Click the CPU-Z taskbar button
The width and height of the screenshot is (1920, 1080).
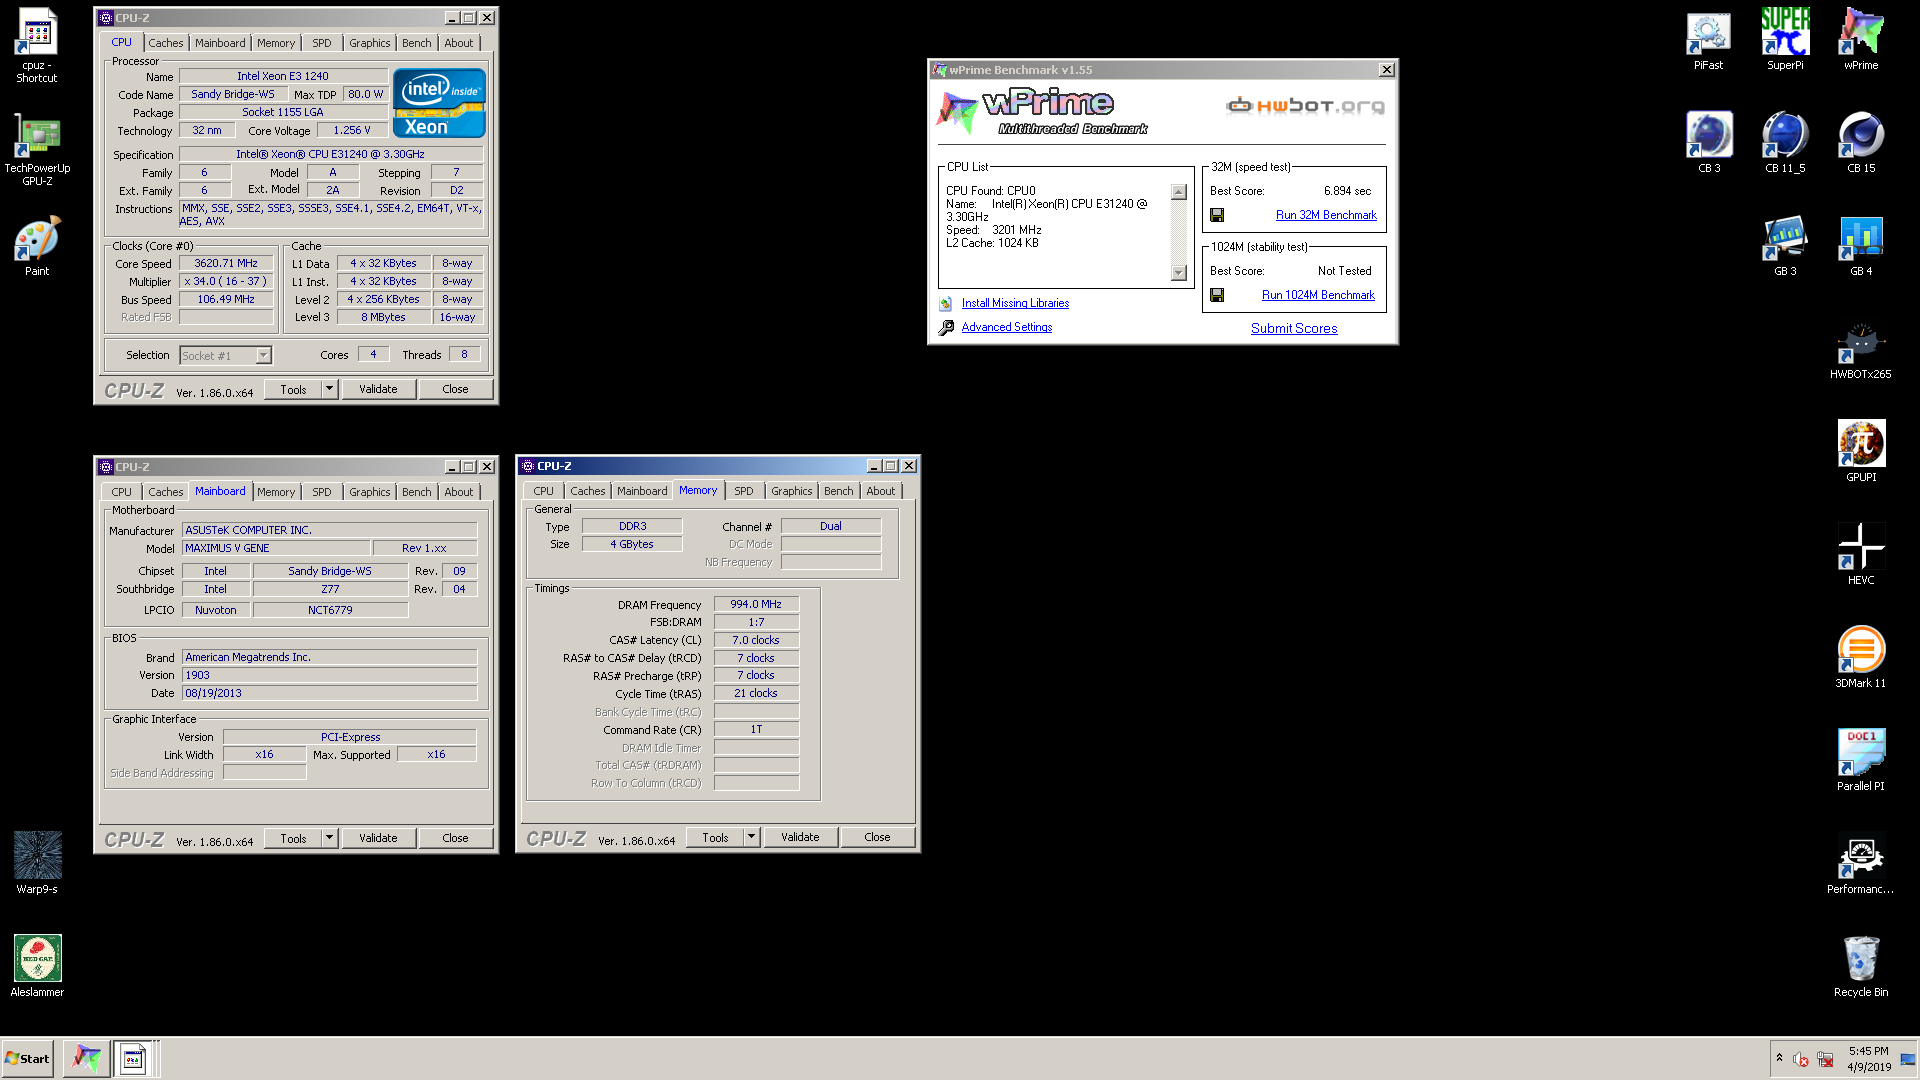click(x=133, y=1058)
